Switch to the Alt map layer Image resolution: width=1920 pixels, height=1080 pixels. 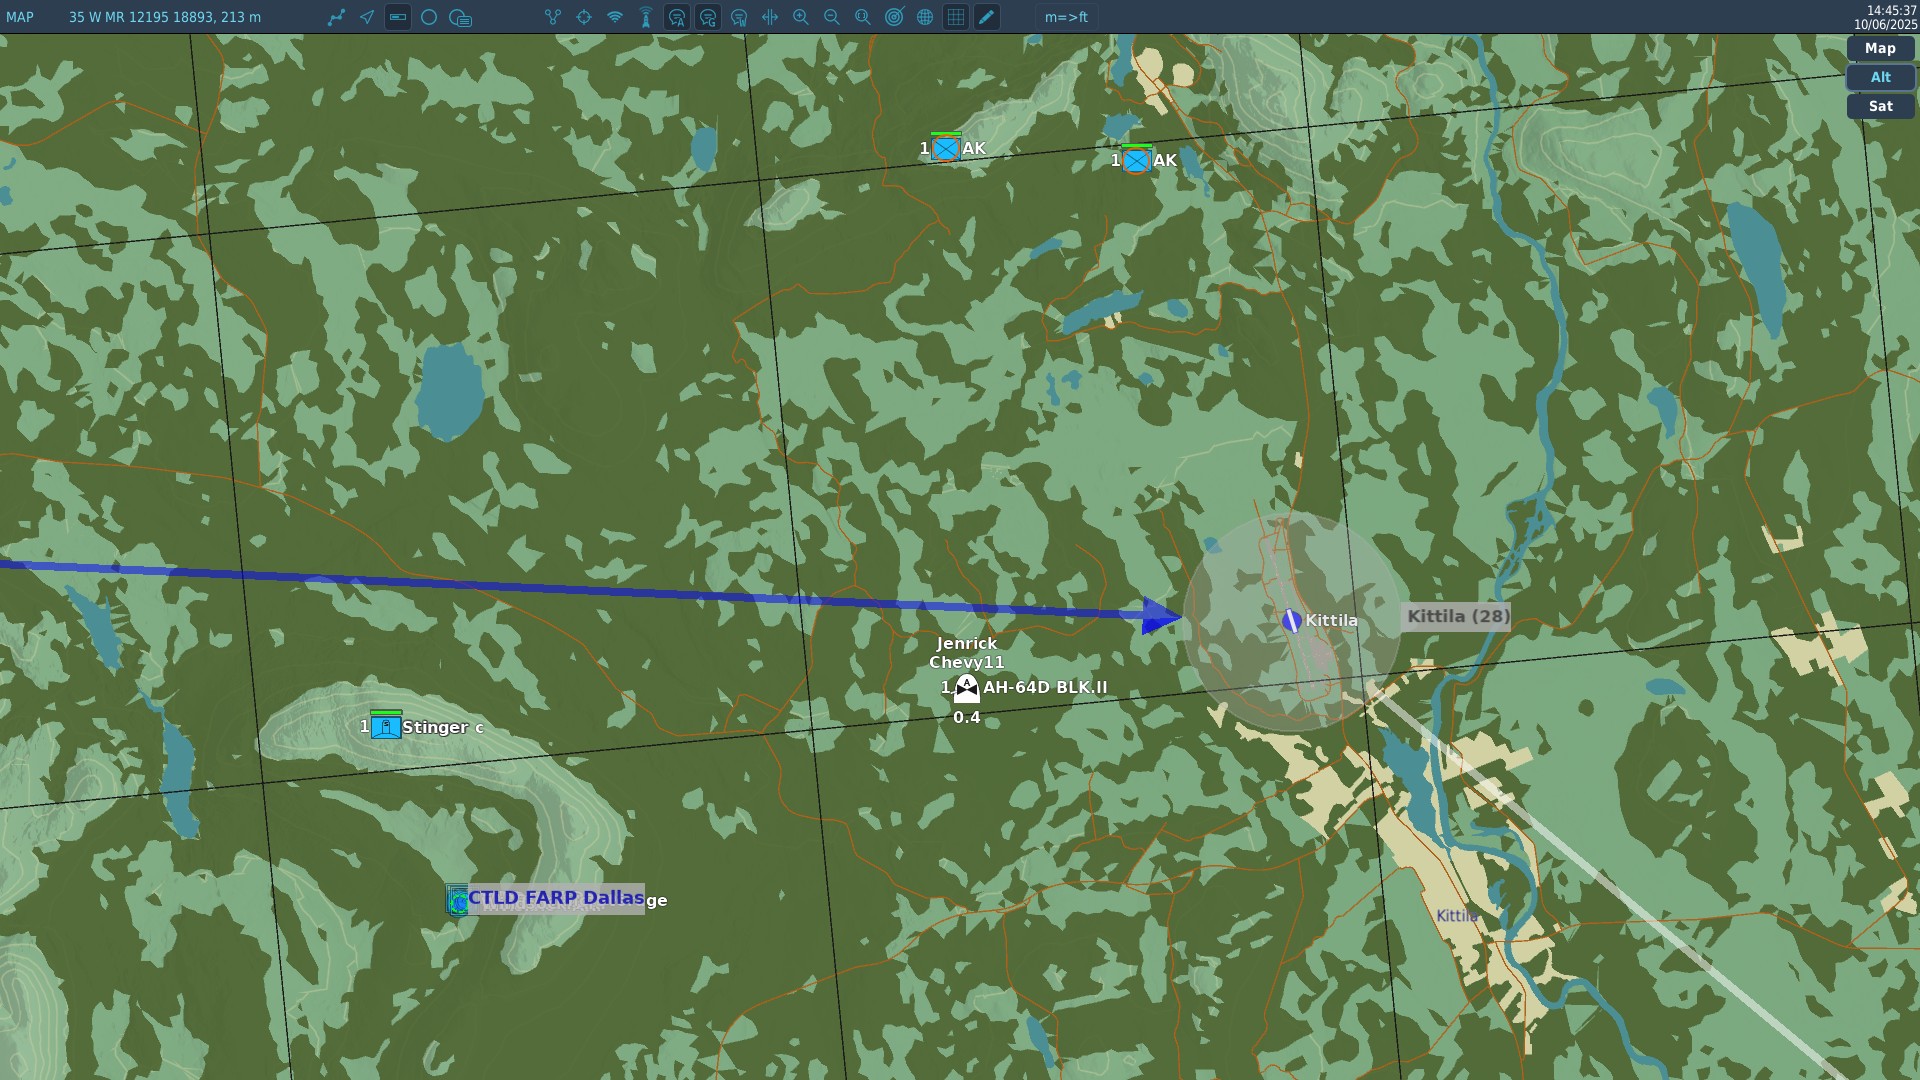pos(1880,77)
